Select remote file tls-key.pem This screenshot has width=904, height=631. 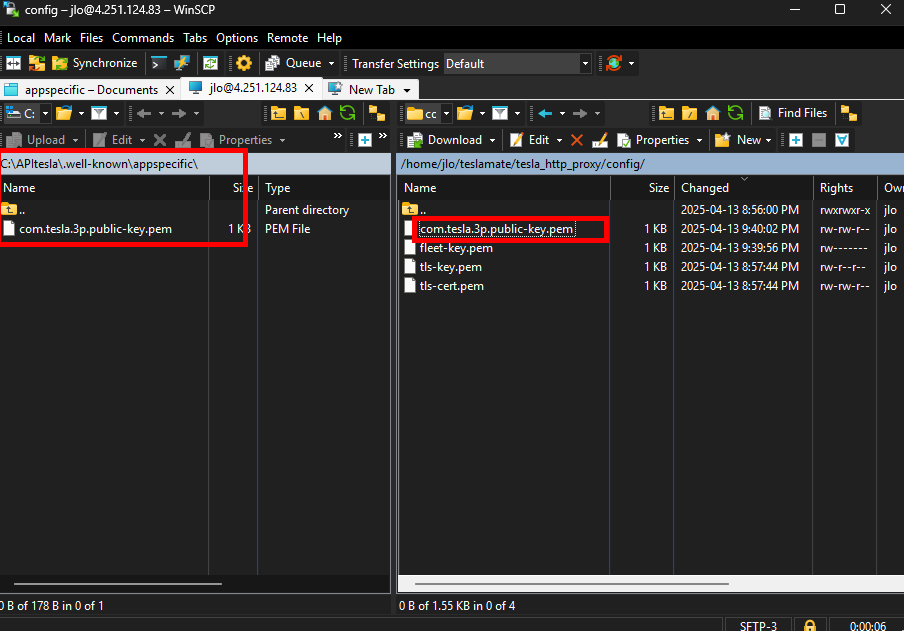451,267
